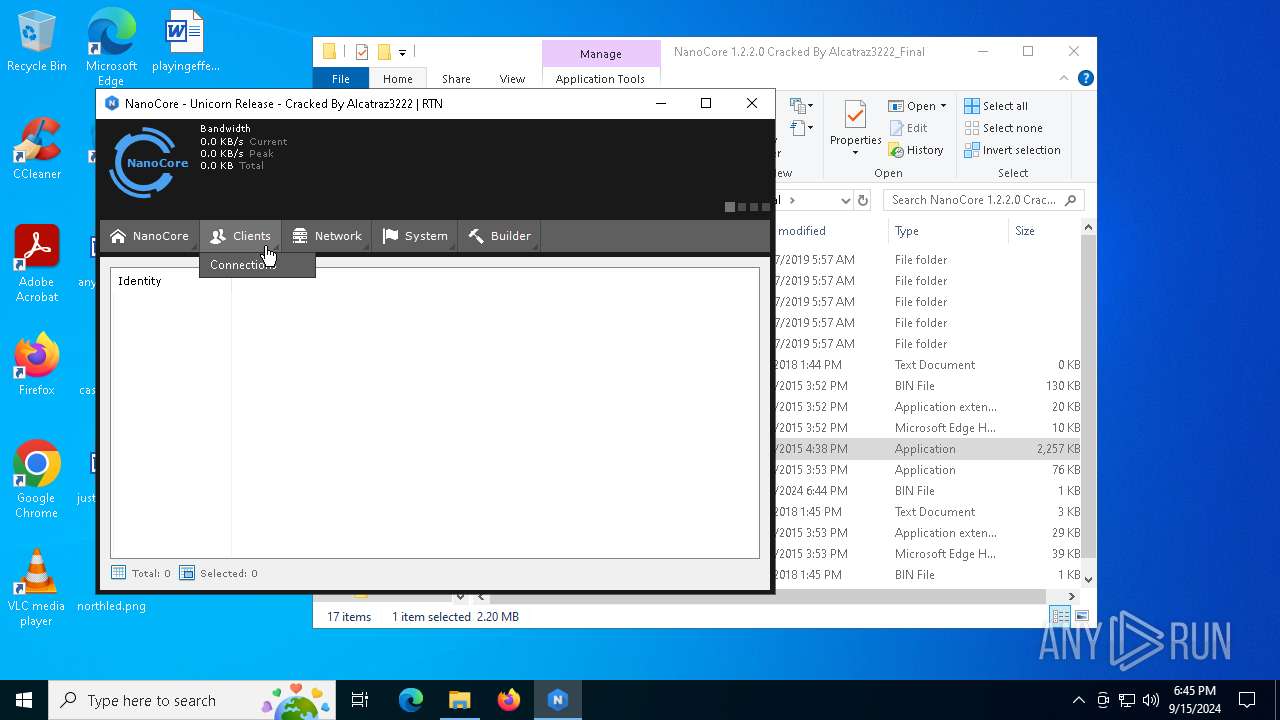Viewport: 1280px width, 720px height.
Task: Click the taskbar search box
Action: [x=192, y=700]
